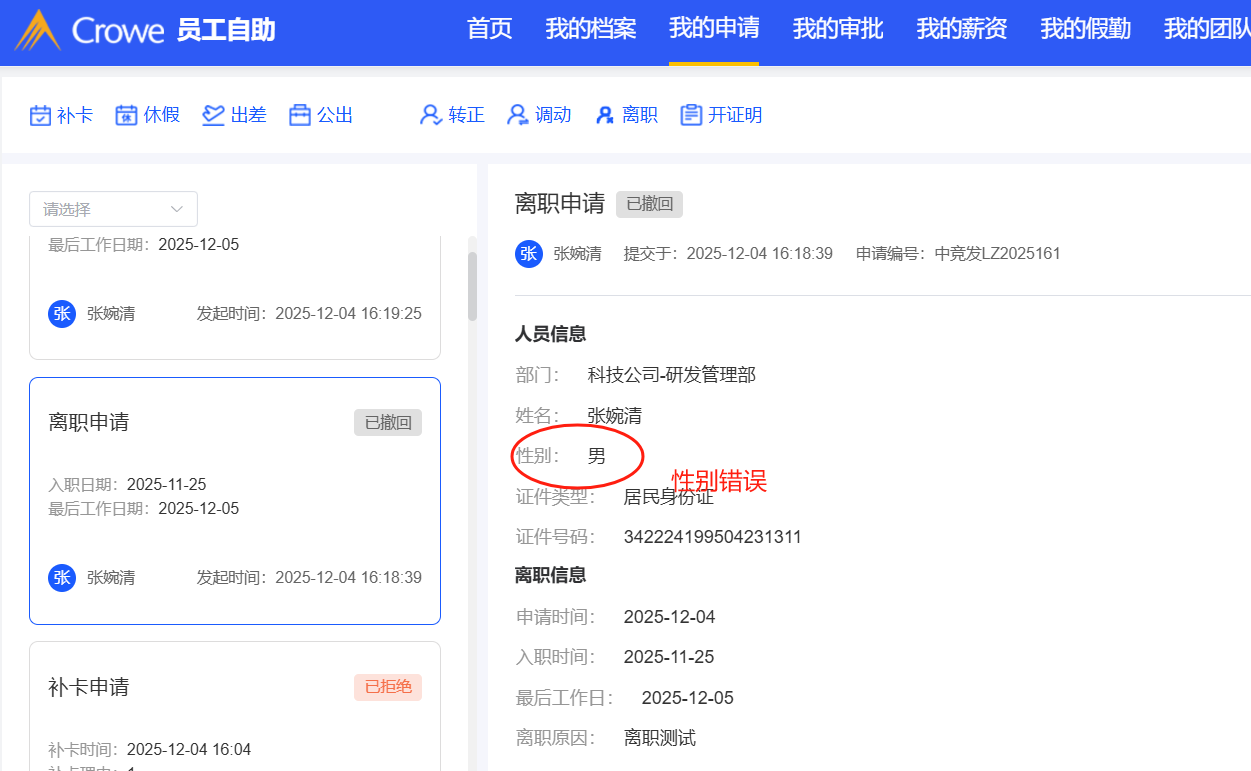Image resolution: width=1251 pixels, height=771 pixels.
Task: Open the 我的薪资 tab
Action: pyautogui.click(x=961, y=29)
